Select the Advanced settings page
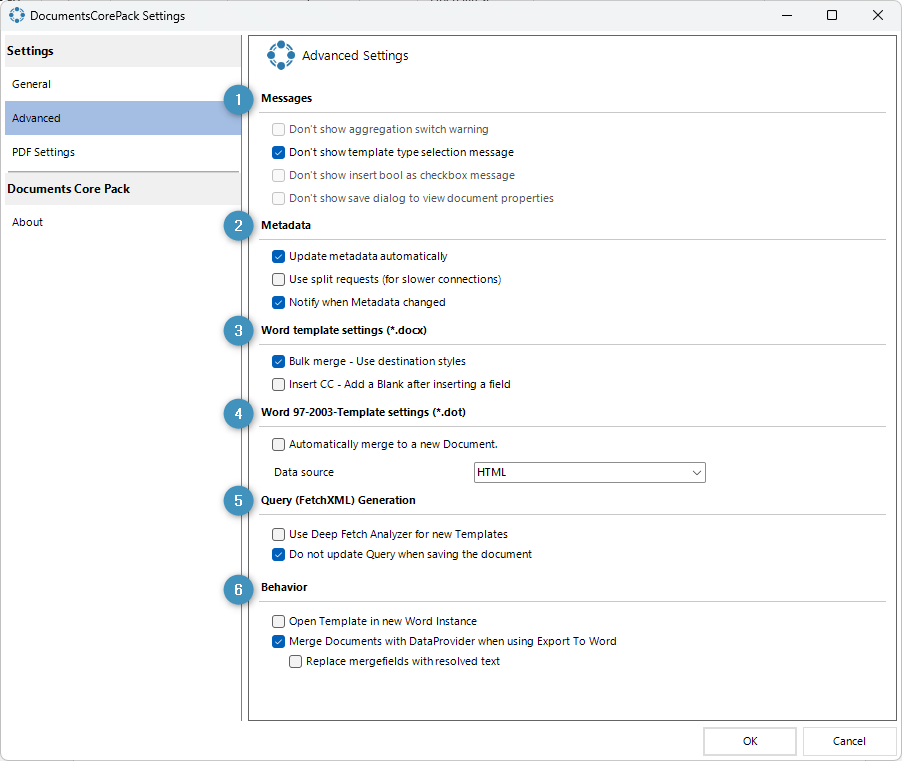 click(123, 118)
